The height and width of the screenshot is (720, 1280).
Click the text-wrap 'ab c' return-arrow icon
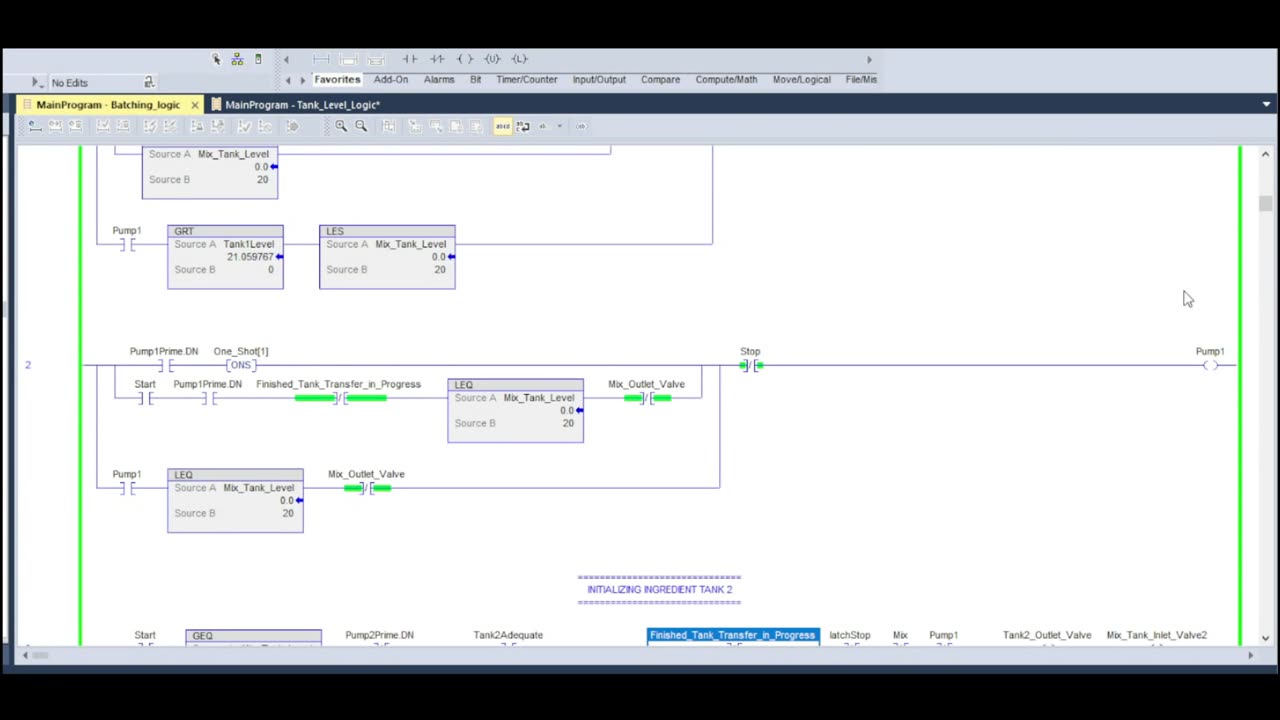523,126
